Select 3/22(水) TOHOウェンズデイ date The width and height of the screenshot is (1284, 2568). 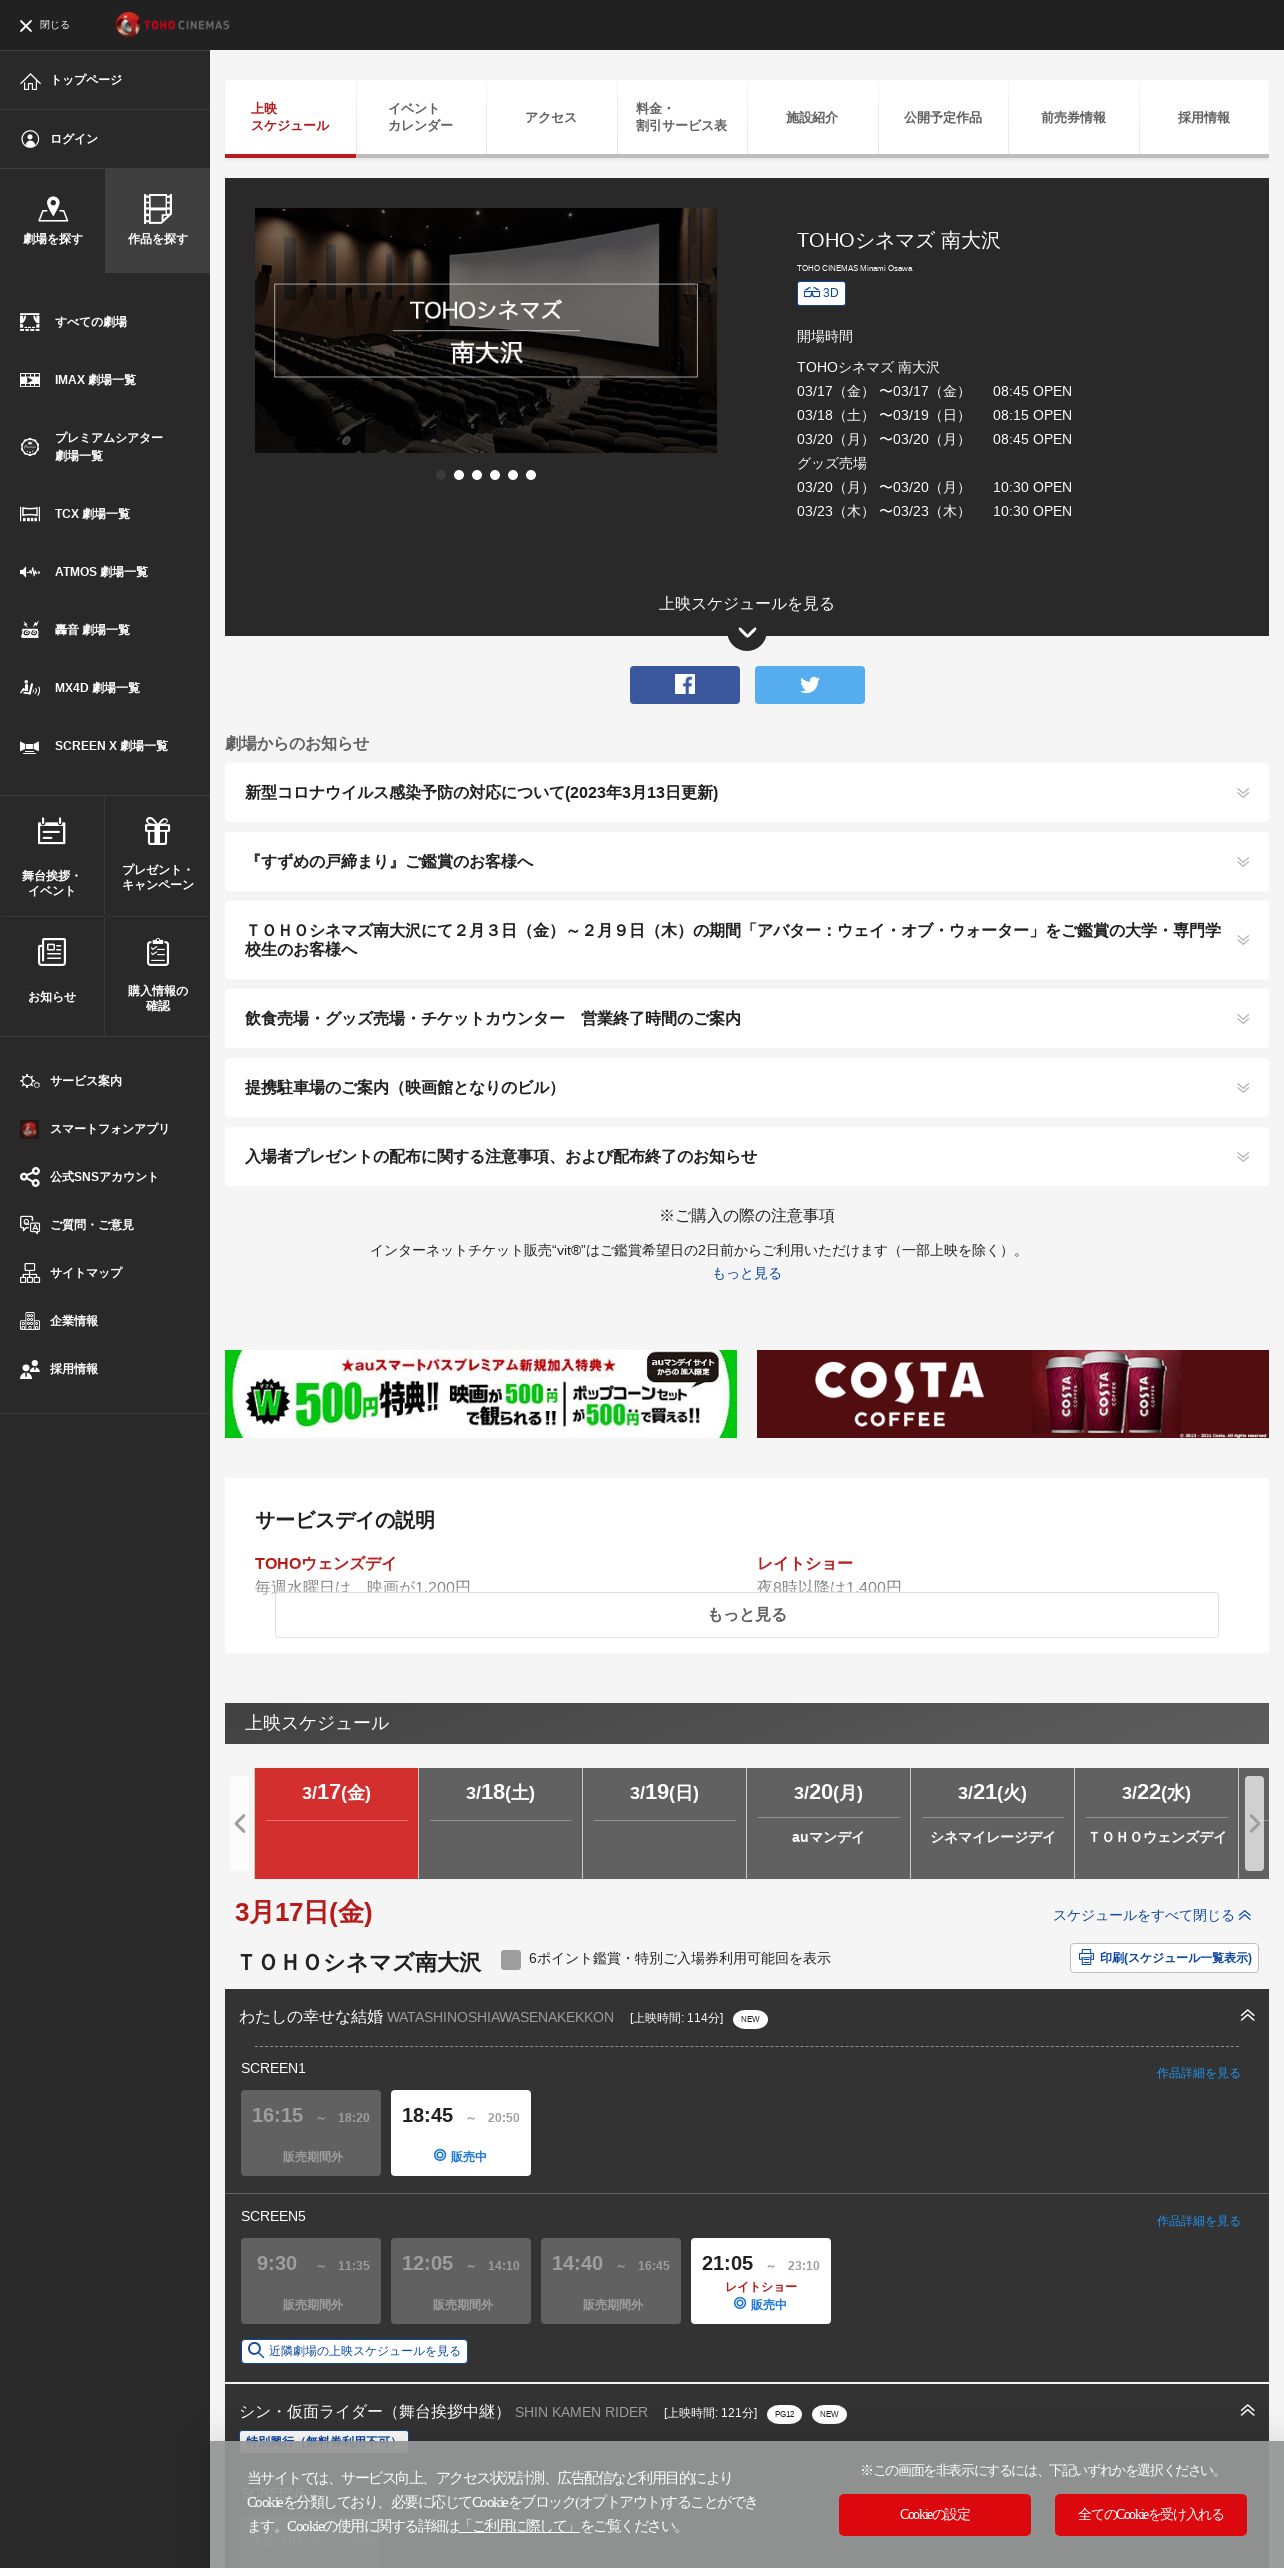click(x=1156, y=1823)
